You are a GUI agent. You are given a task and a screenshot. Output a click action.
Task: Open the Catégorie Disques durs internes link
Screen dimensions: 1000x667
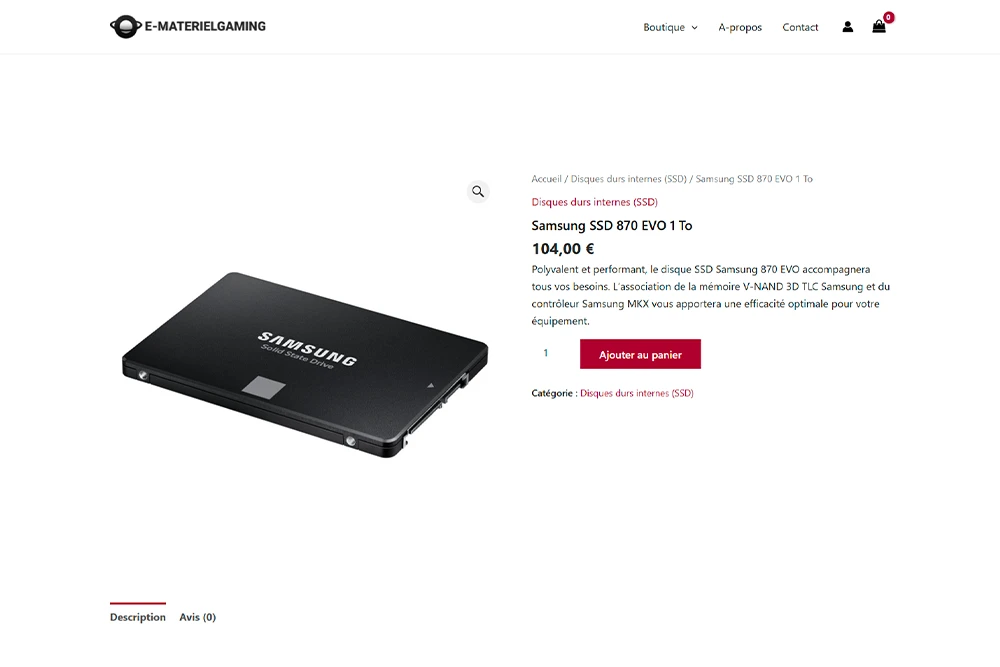pyautogui.click(x=636, y=393)
